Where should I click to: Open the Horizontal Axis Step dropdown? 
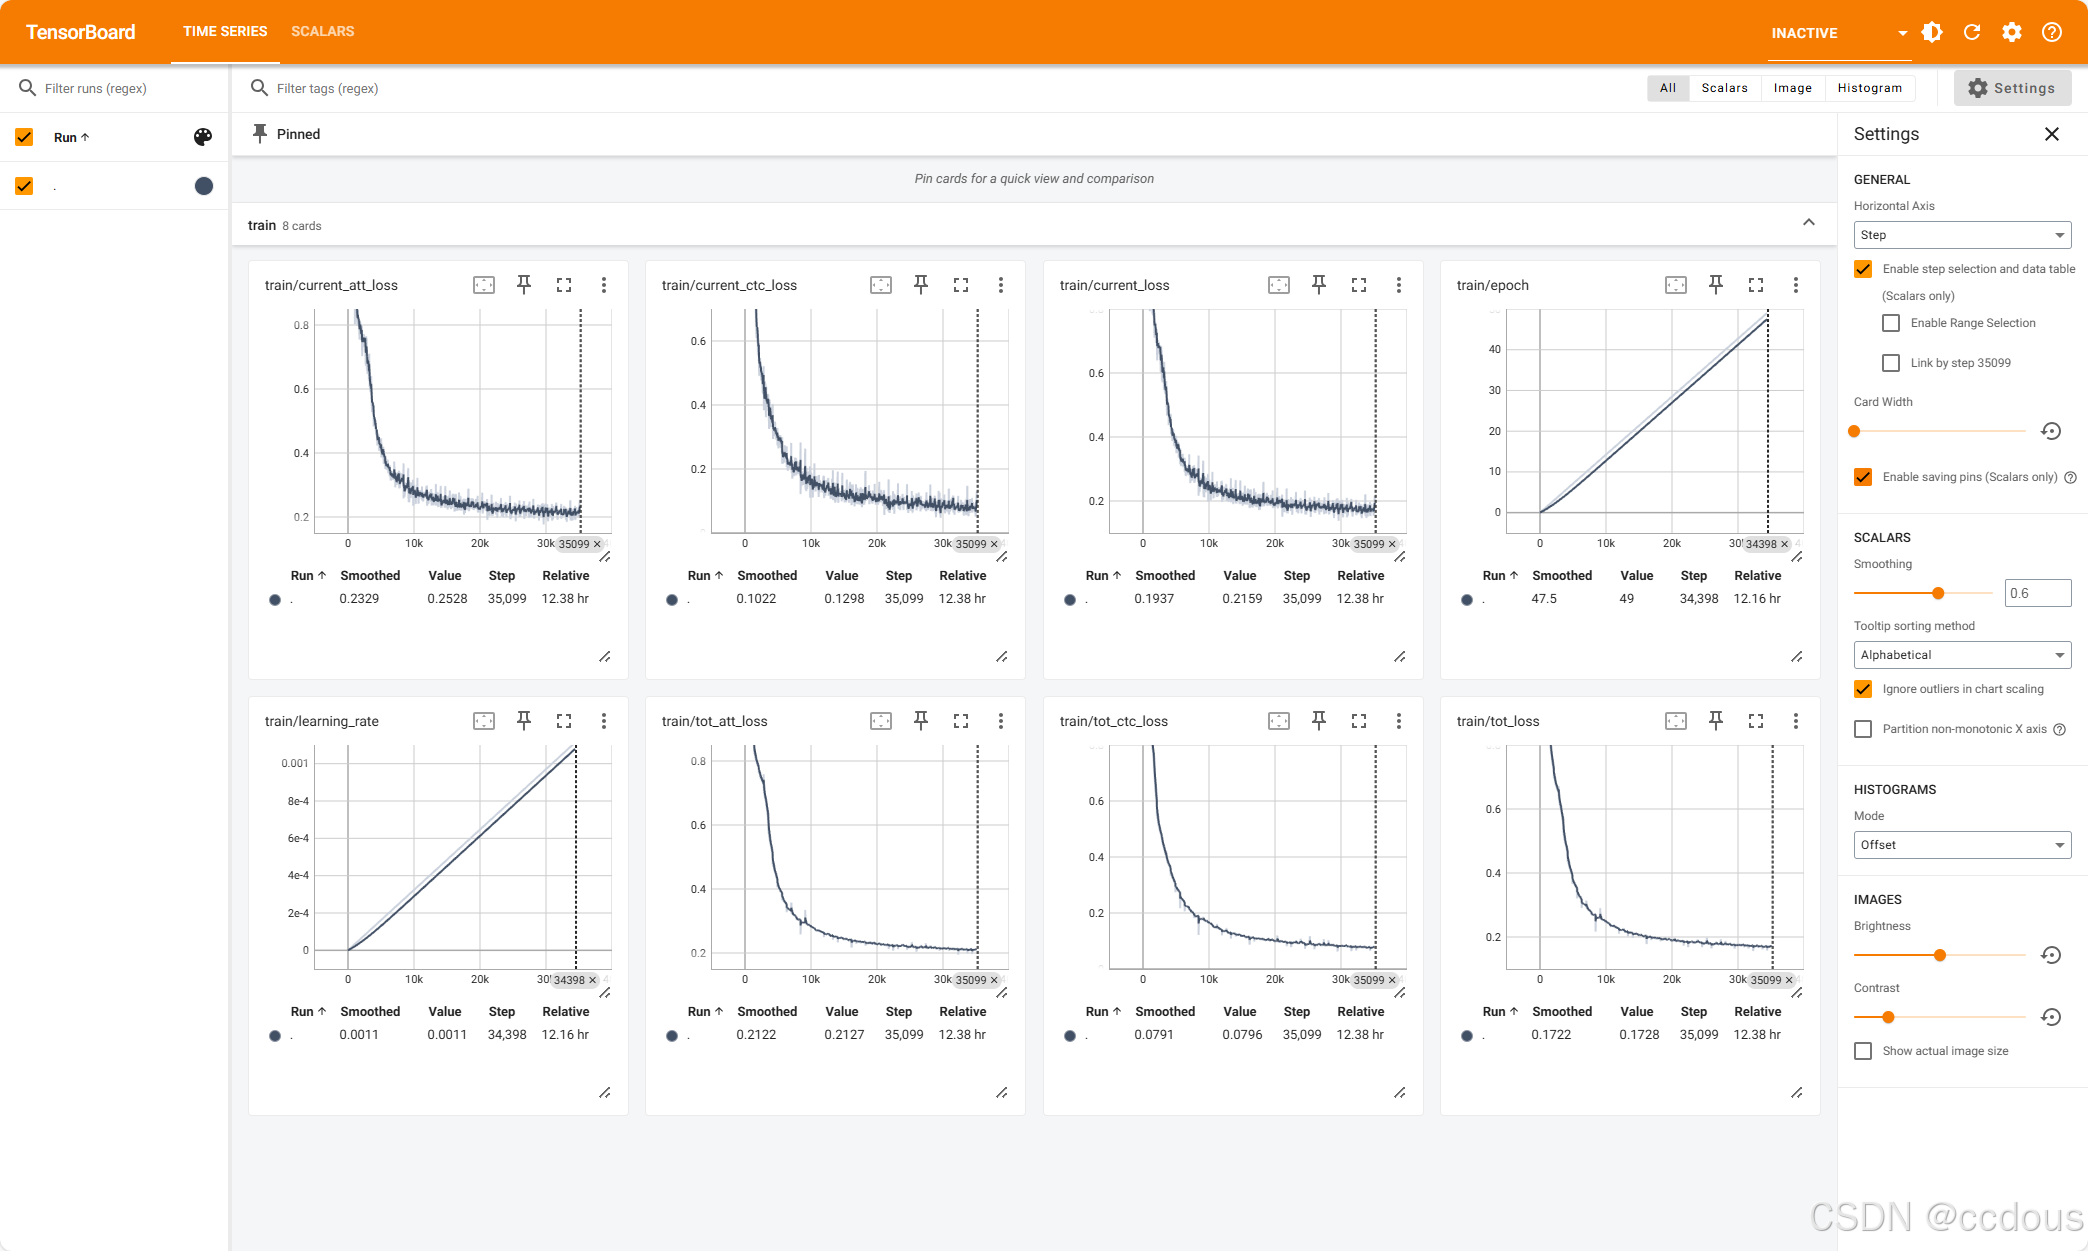pos(1962,235)
